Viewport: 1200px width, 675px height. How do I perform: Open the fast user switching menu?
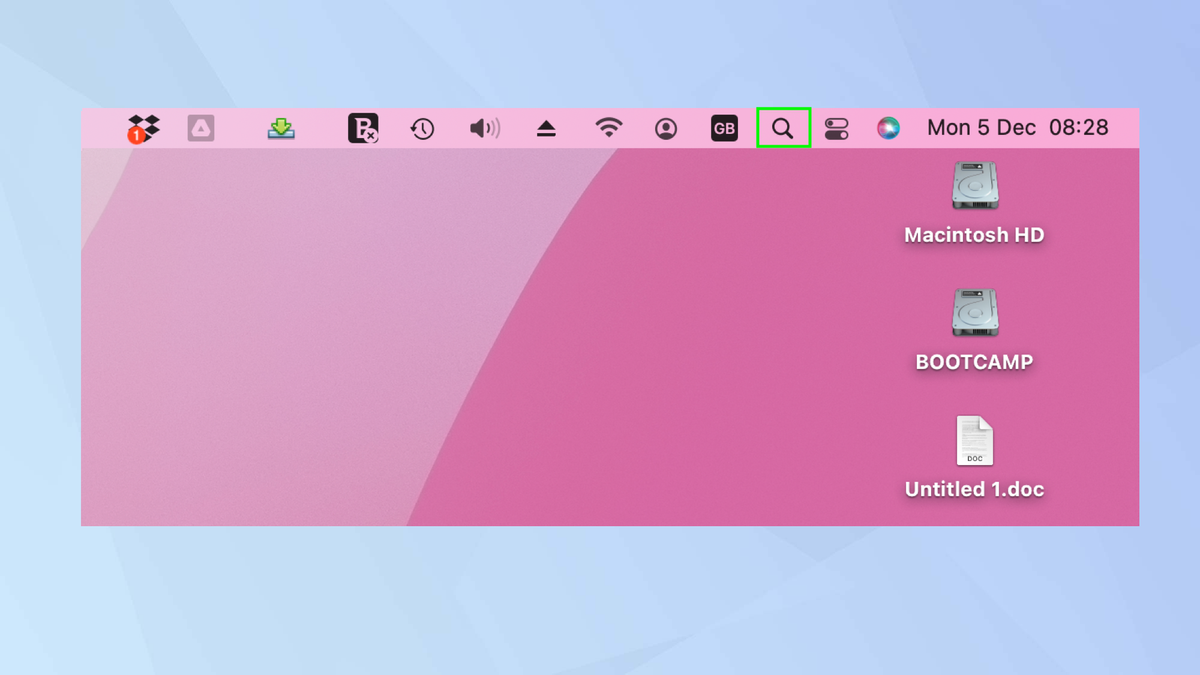point(665,127)
